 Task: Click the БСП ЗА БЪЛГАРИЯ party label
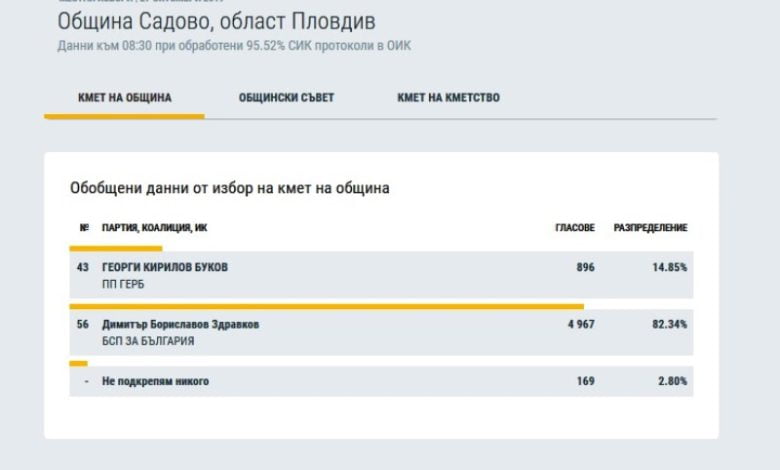point(148,341)
